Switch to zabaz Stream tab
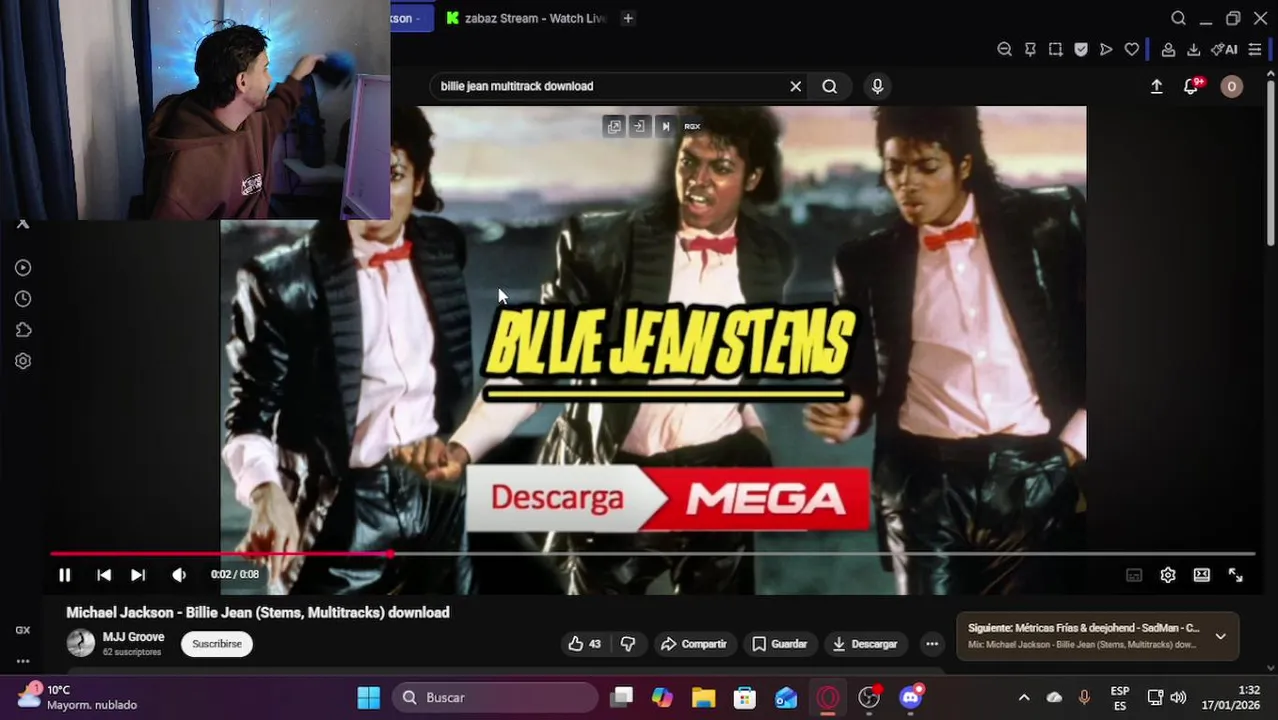 tap(526, 18)
